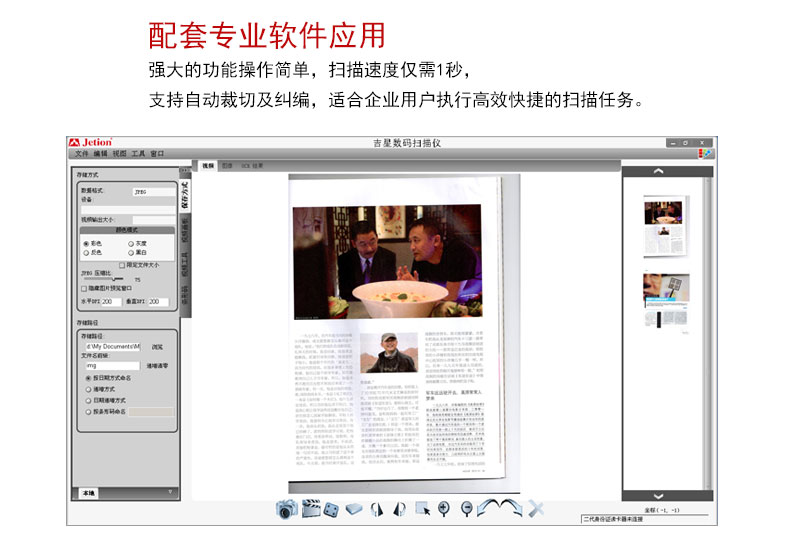
Task: Select the 彩色 color mode radio button
Action: click(x=86, y=243)
